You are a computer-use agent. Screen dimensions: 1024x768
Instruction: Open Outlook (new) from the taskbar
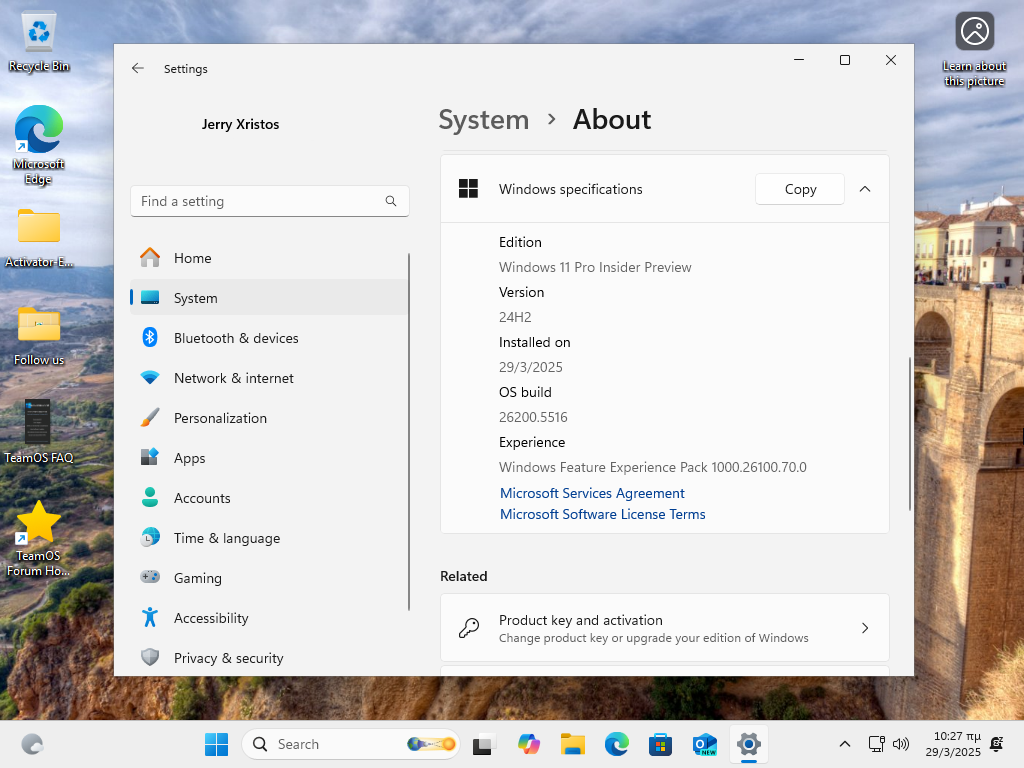click(705, 744)
